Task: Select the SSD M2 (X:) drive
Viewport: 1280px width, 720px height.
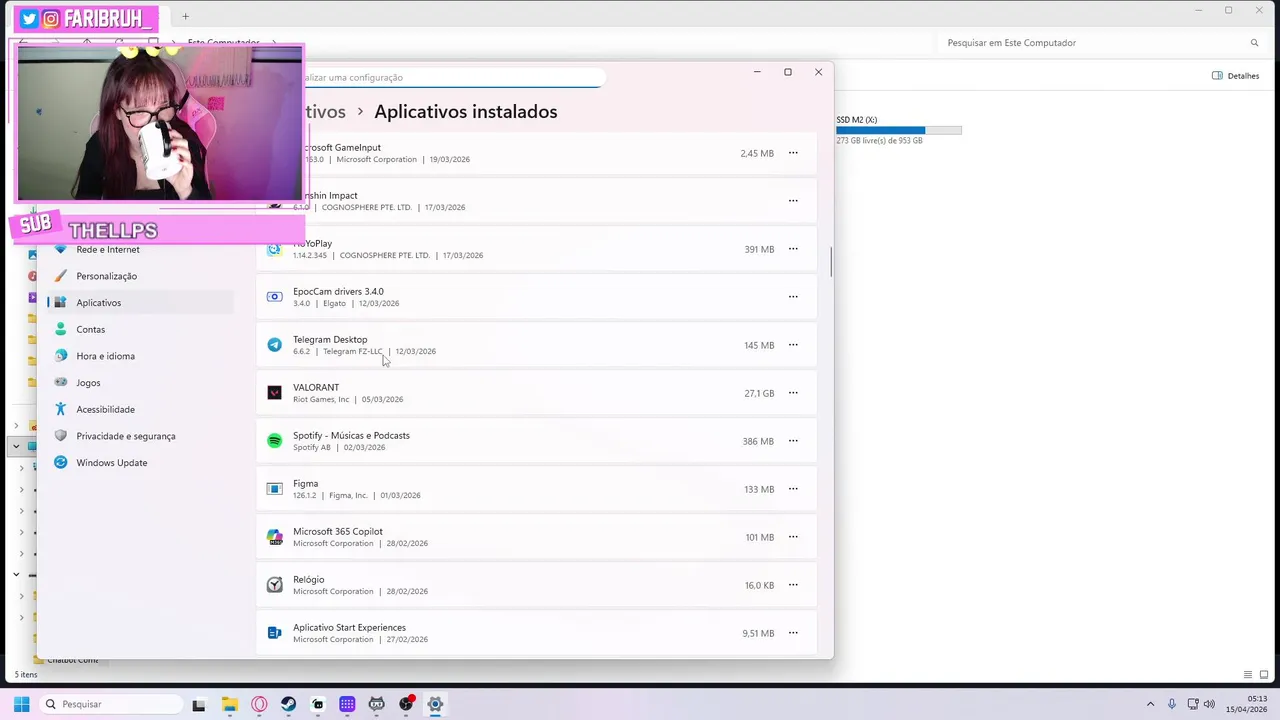Action: point(898,130)
